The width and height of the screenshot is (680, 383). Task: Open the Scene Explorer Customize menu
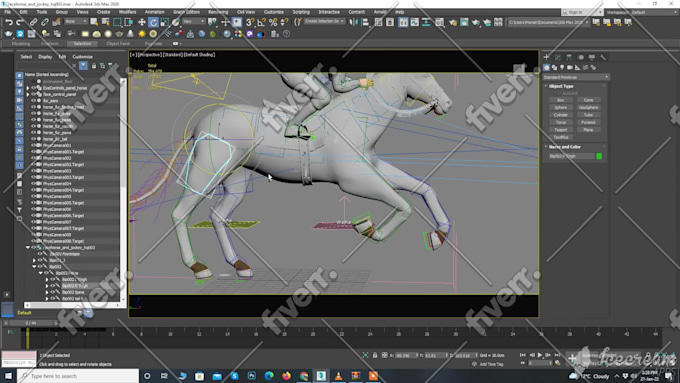[82, 57]
